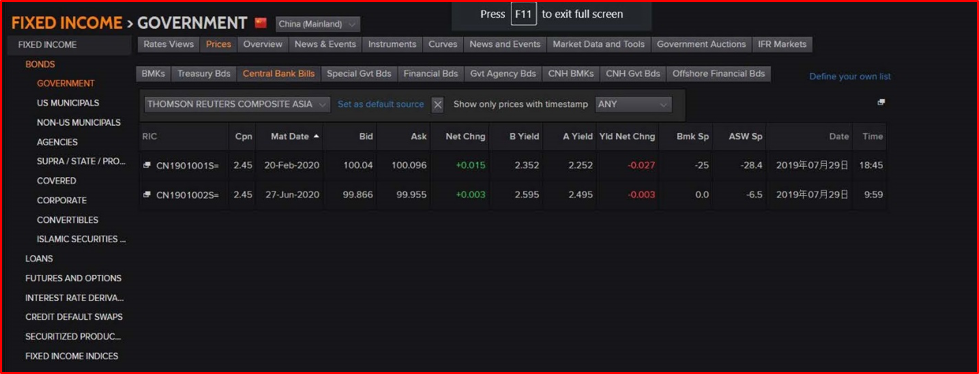
Task: Click the -28.4 ASW spread value
Action: 750,165
